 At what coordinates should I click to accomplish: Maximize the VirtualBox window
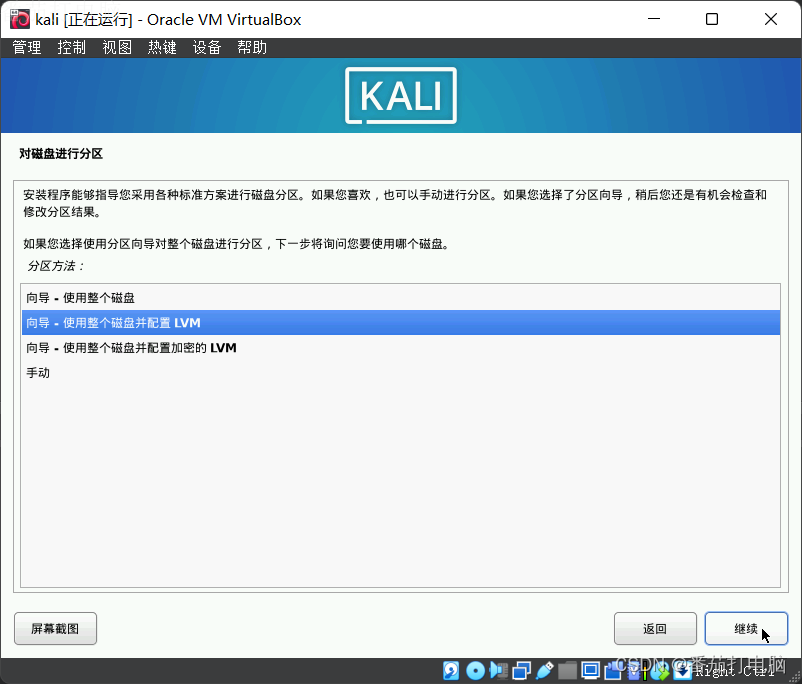711,19
